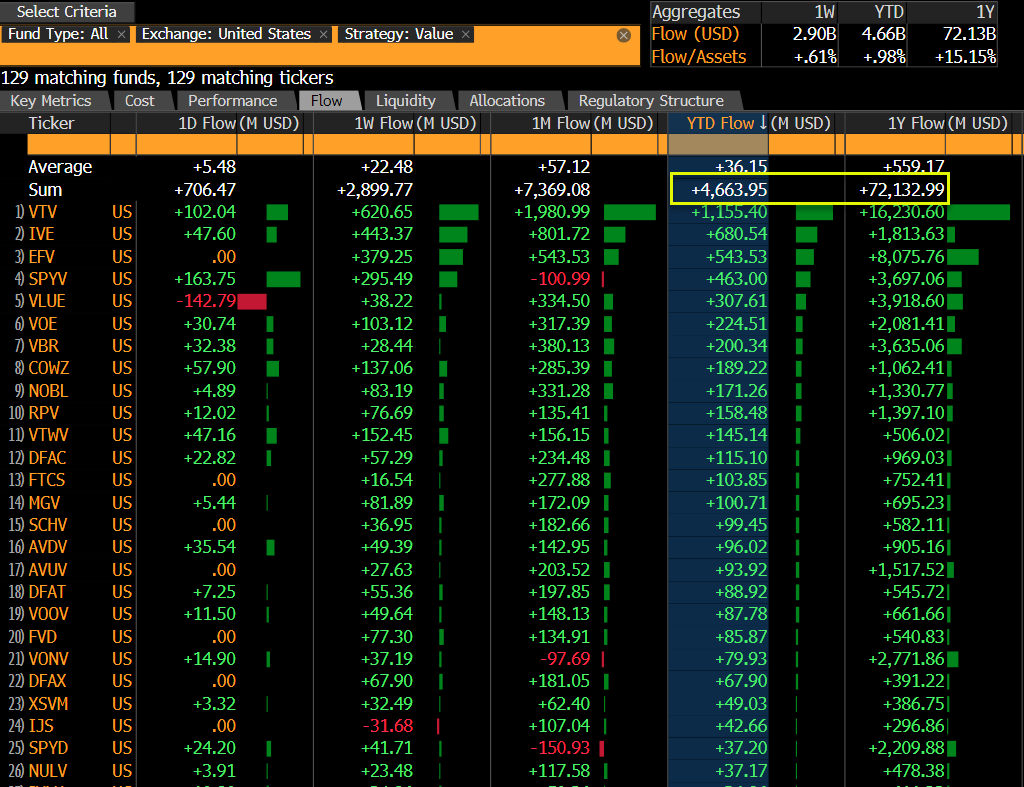Click SPYV's -100.99 1M flow value

[x=560, y=279]
